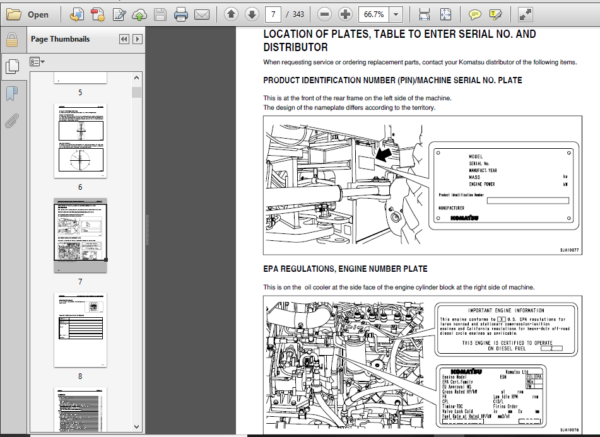Viewport: 600px width, 437px height.
Task: Switch to read mode expand icon
Action: click(525, 15)
